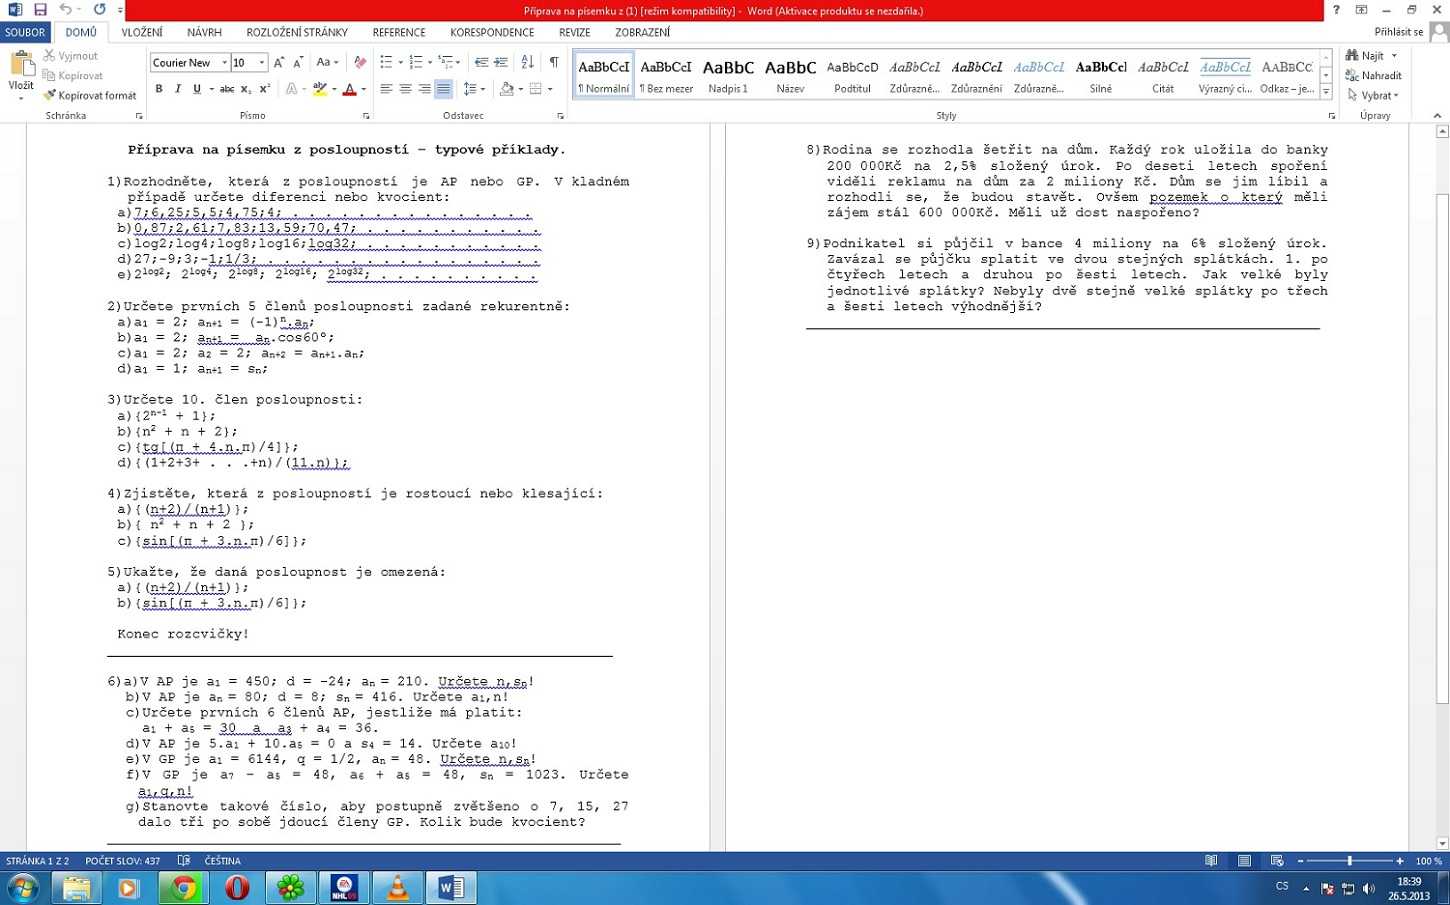The image size is (1450, 905).
Task: Apply the Bez mezer style
Action: coord(666,75)
